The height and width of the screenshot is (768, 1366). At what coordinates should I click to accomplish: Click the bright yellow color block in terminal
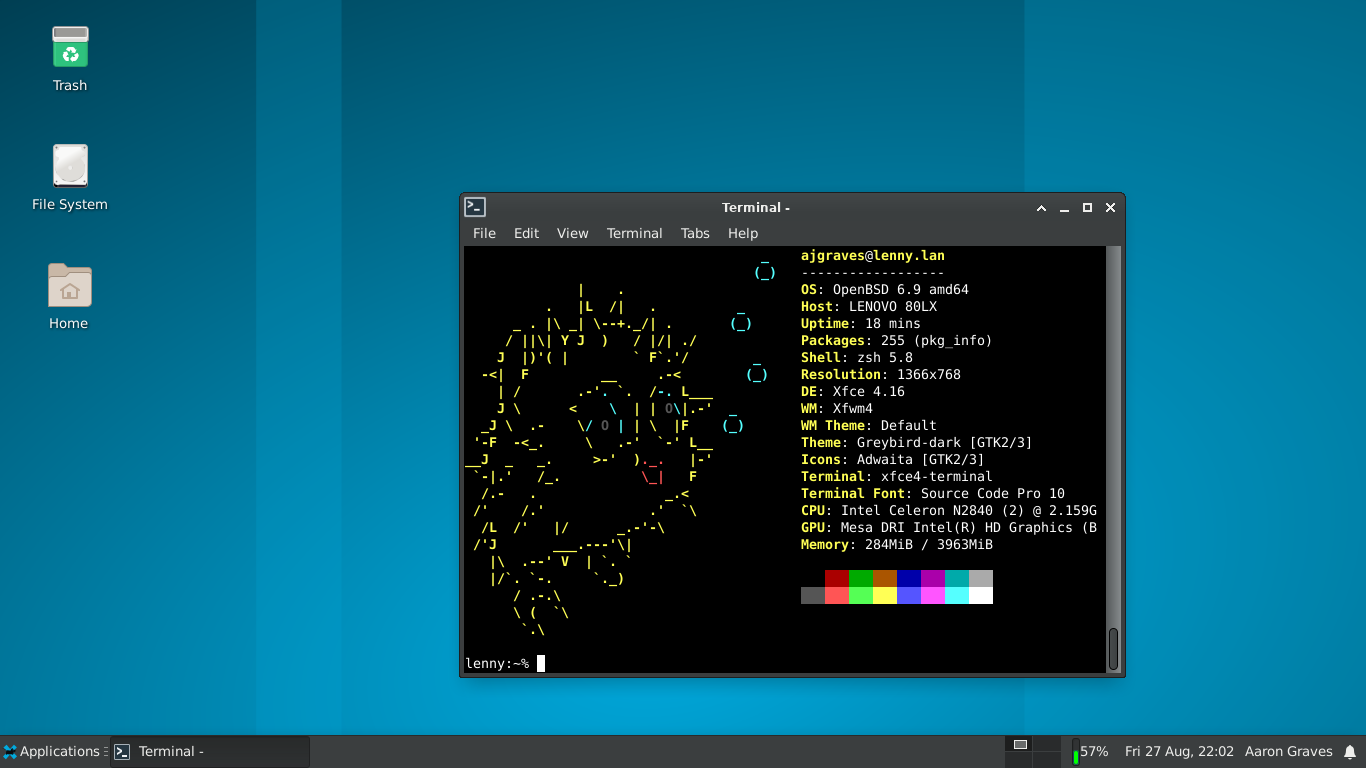tap(885, 596)
